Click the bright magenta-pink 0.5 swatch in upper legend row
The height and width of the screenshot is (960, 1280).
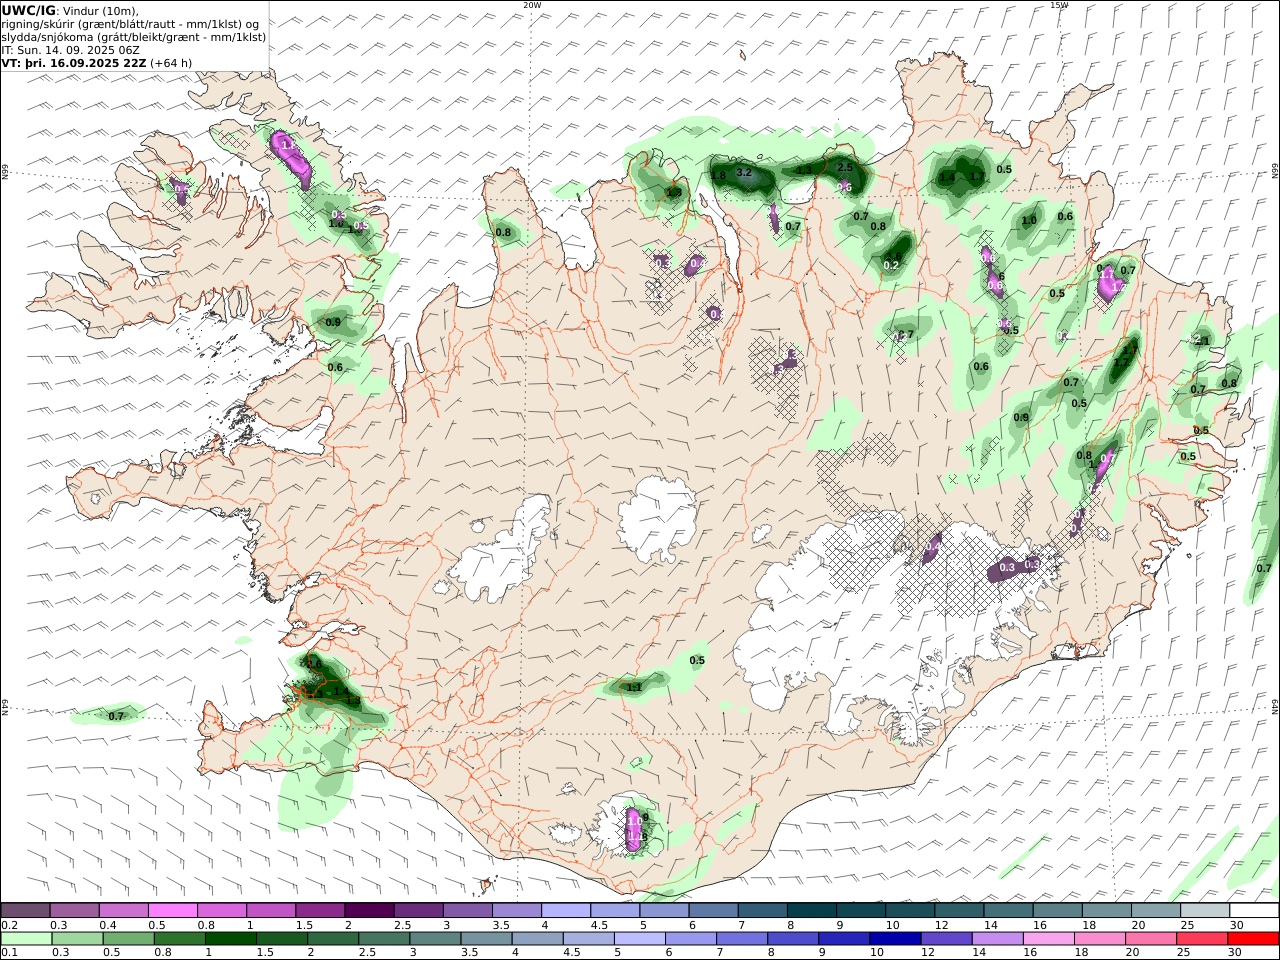pyautogui.click(x=173, y=911)
